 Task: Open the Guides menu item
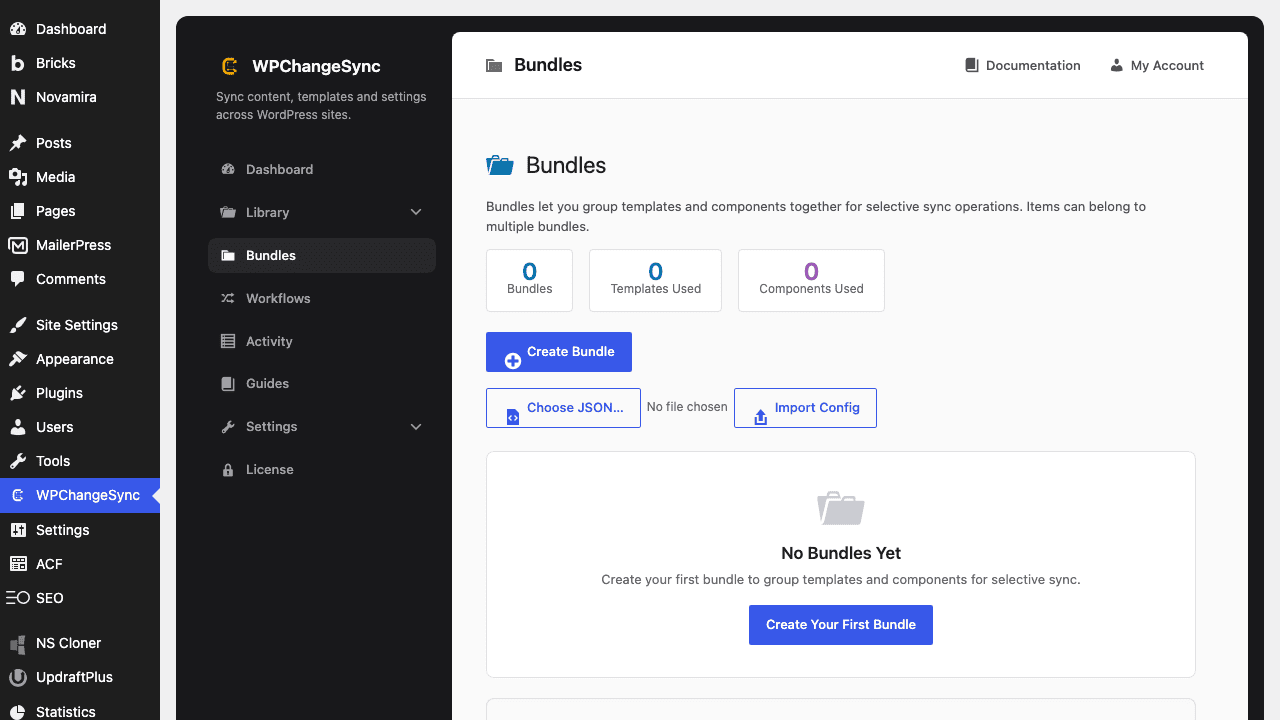[322, 383]
